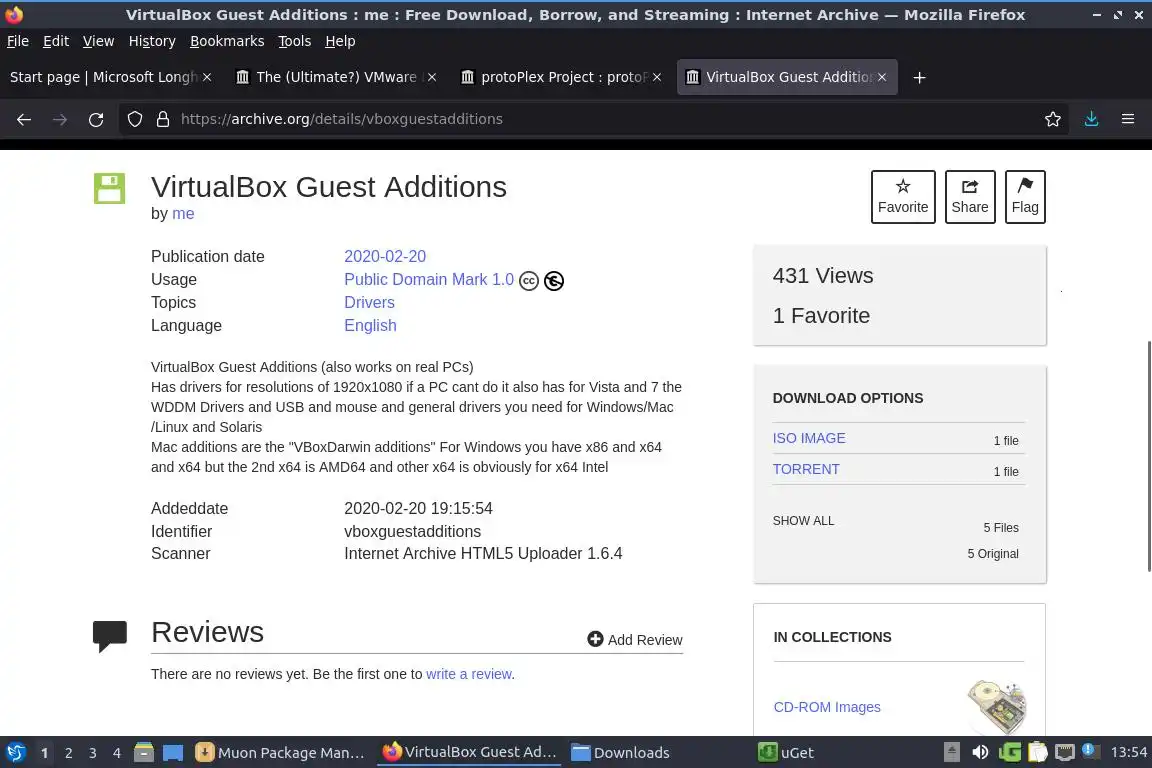Open the English language link
1152x768 pixels.
pos(370,326)
